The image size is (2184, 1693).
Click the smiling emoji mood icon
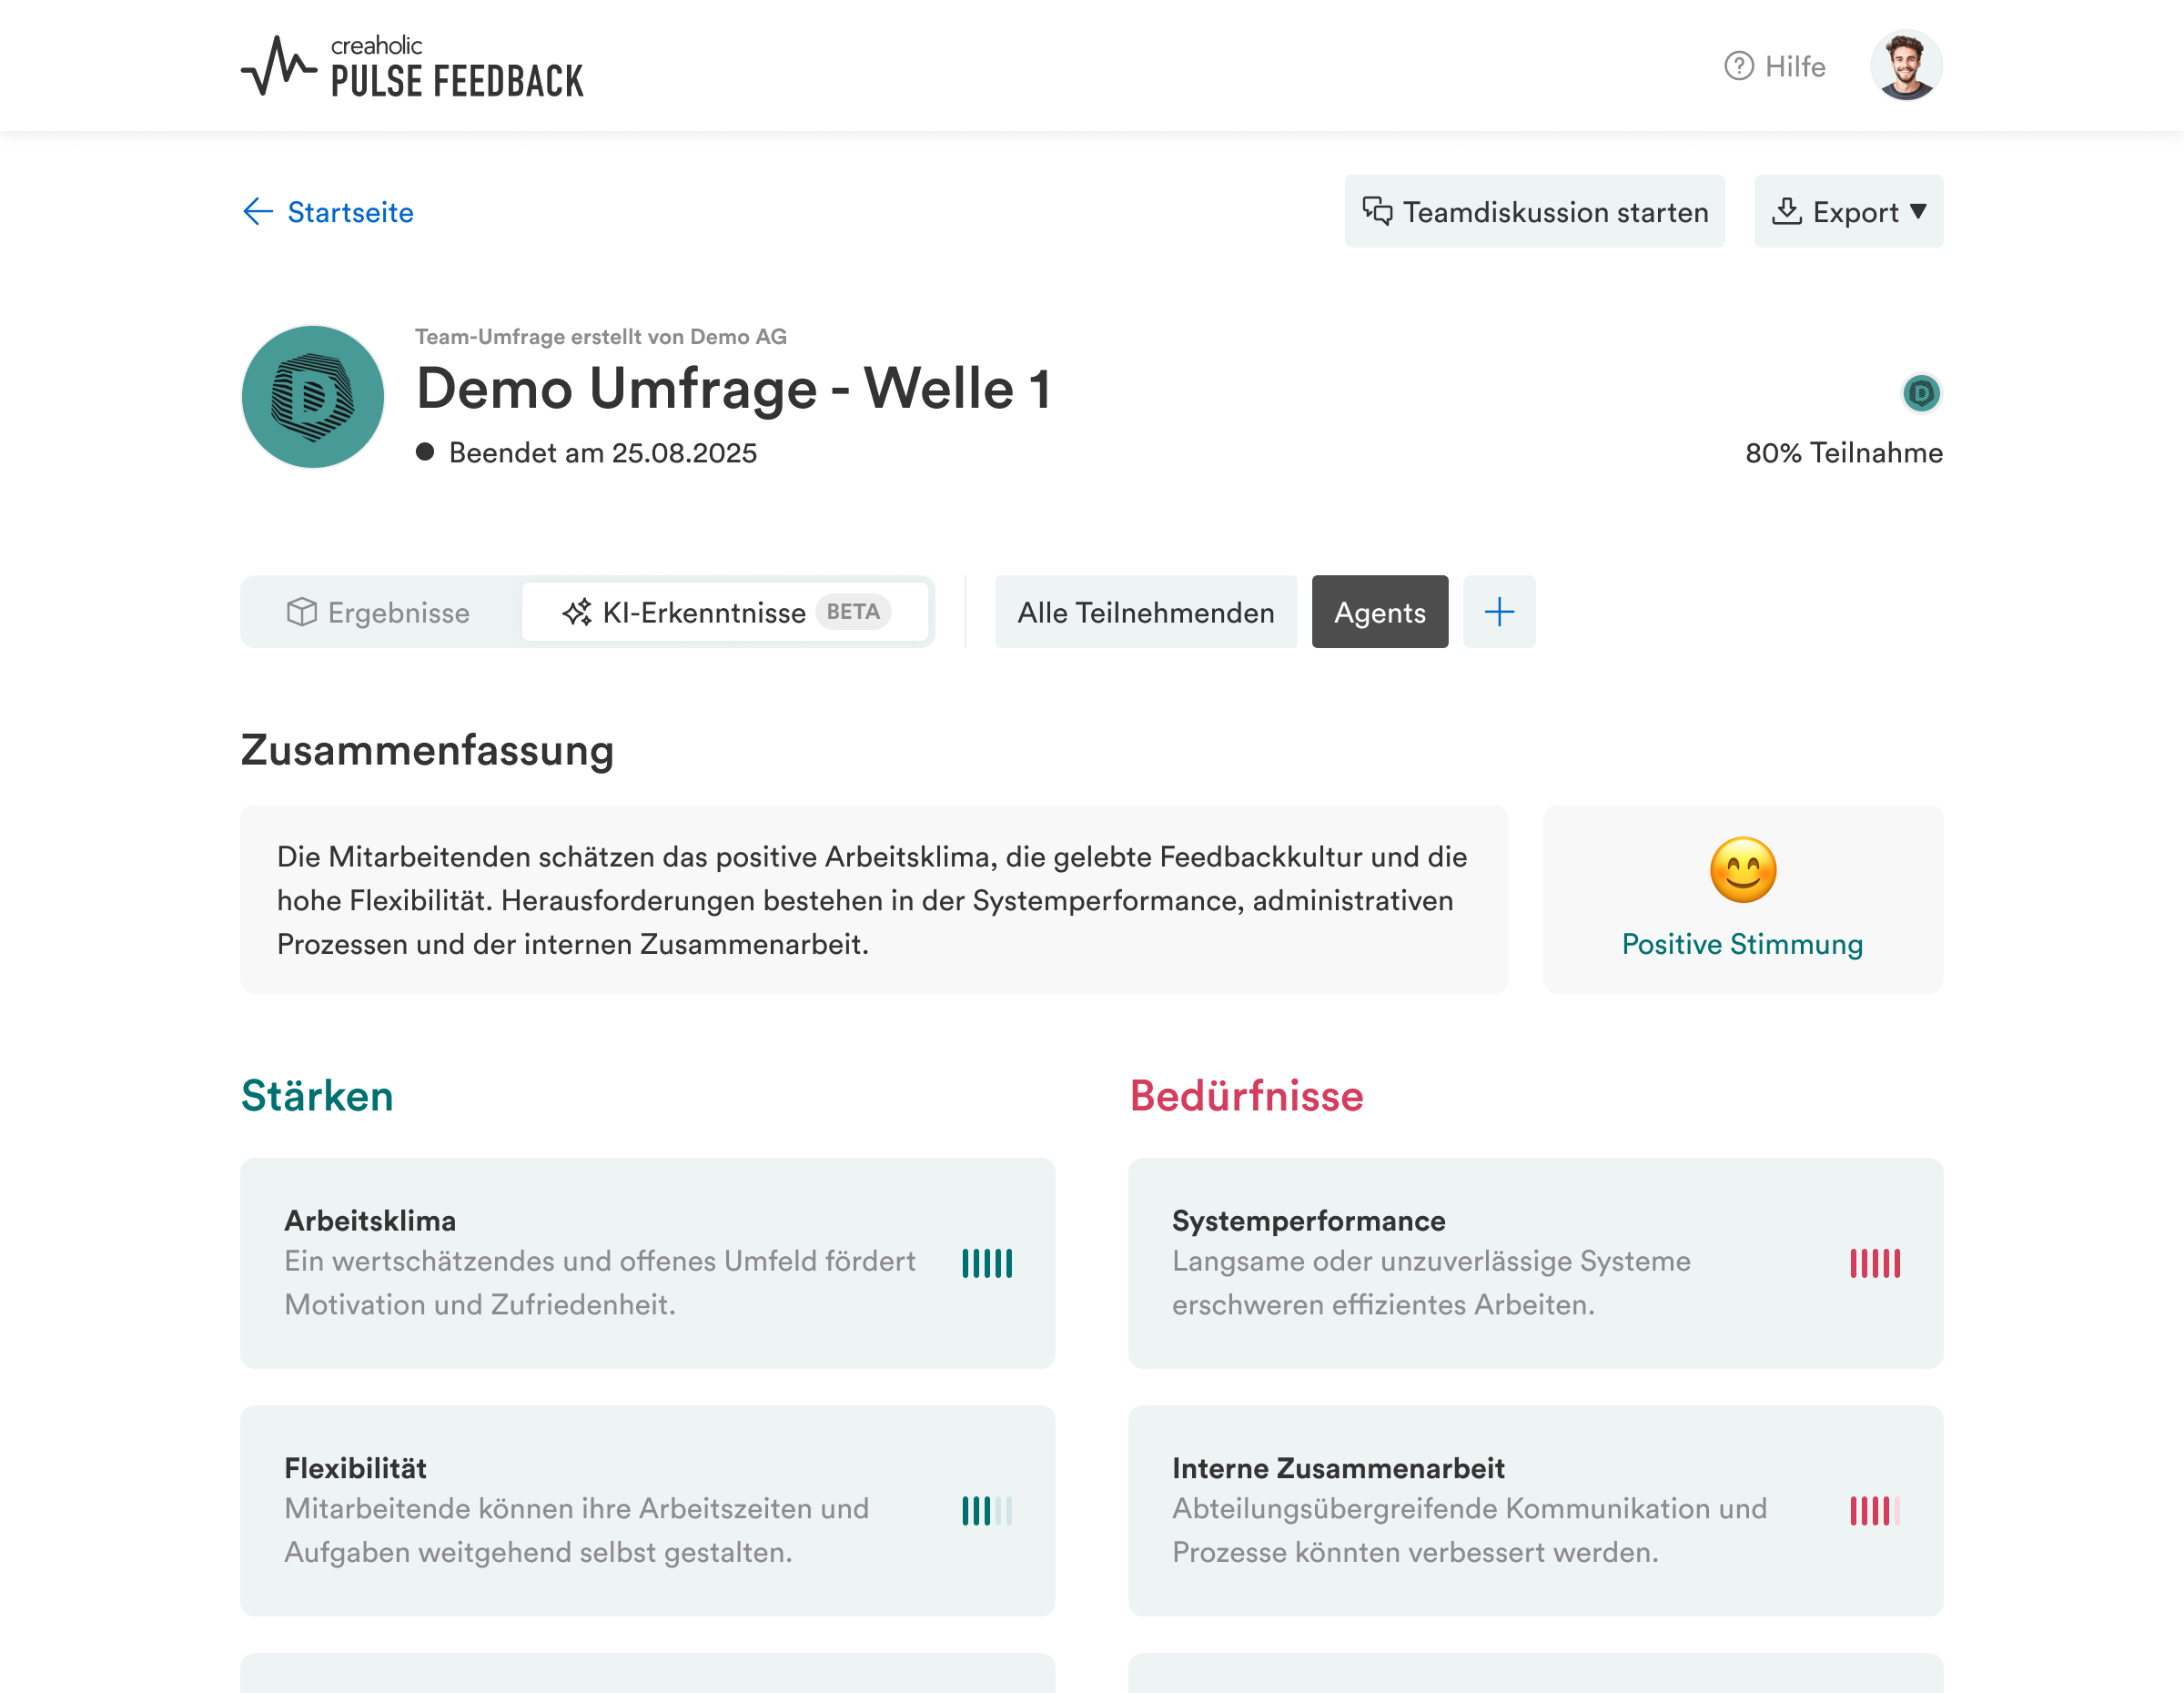point(1743,870)
